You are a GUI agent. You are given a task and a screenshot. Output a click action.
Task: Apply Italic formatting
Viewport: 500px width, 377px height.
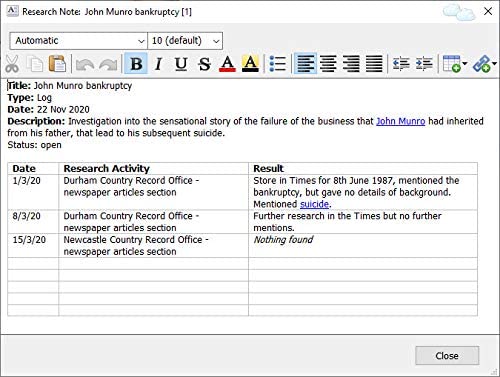click(x=159, y=64)
